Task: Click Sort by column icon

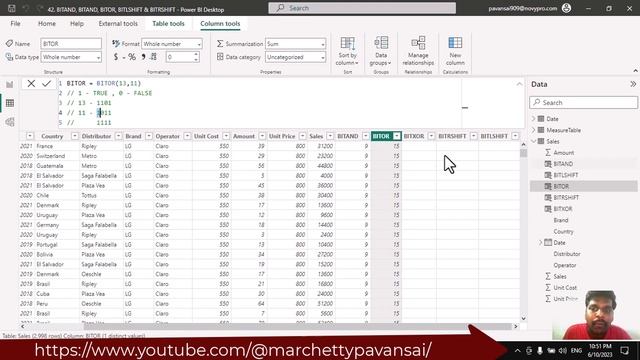Action: pyautogui.click(x=347, y=51)
